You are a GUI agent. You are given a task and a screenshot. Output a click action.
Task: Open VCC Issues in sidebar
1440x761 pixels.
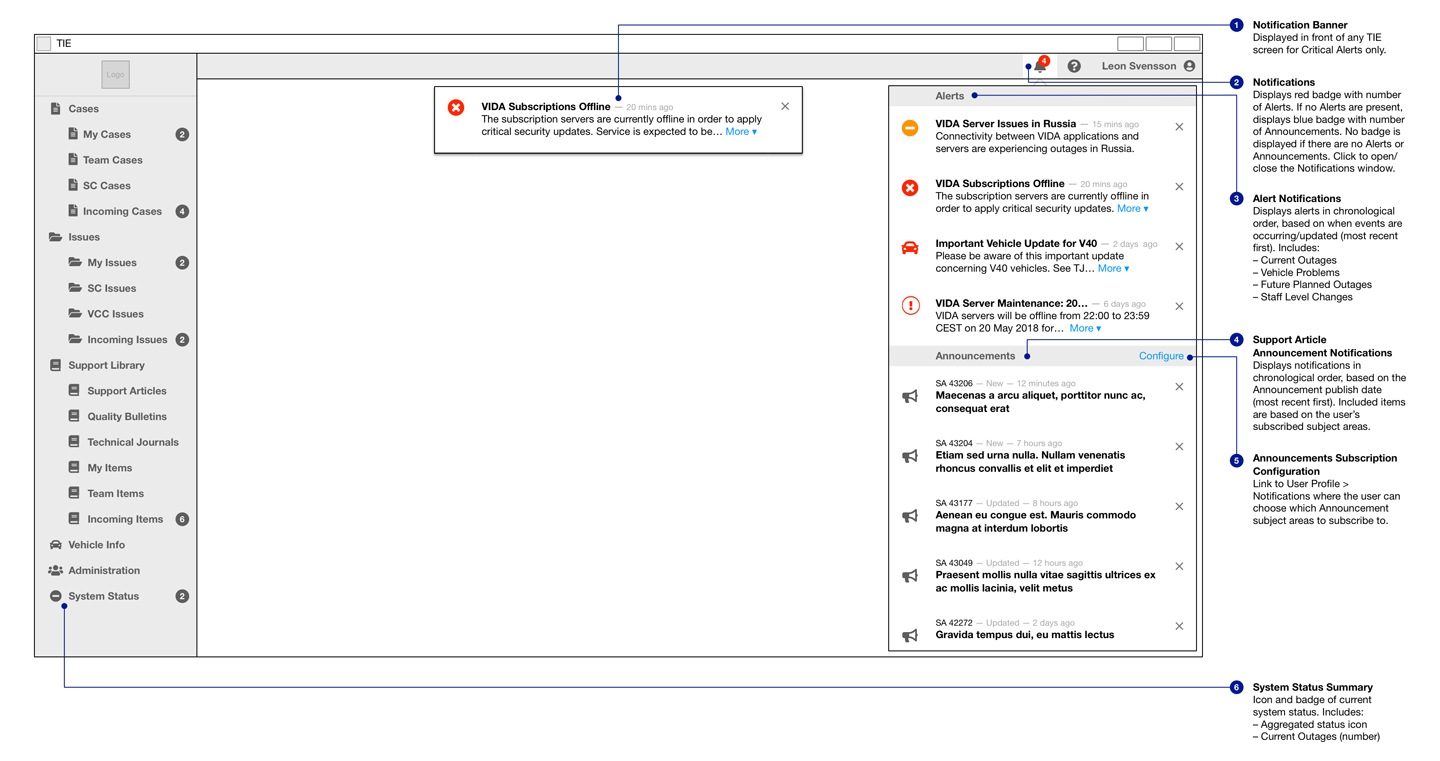coord(115,314)
